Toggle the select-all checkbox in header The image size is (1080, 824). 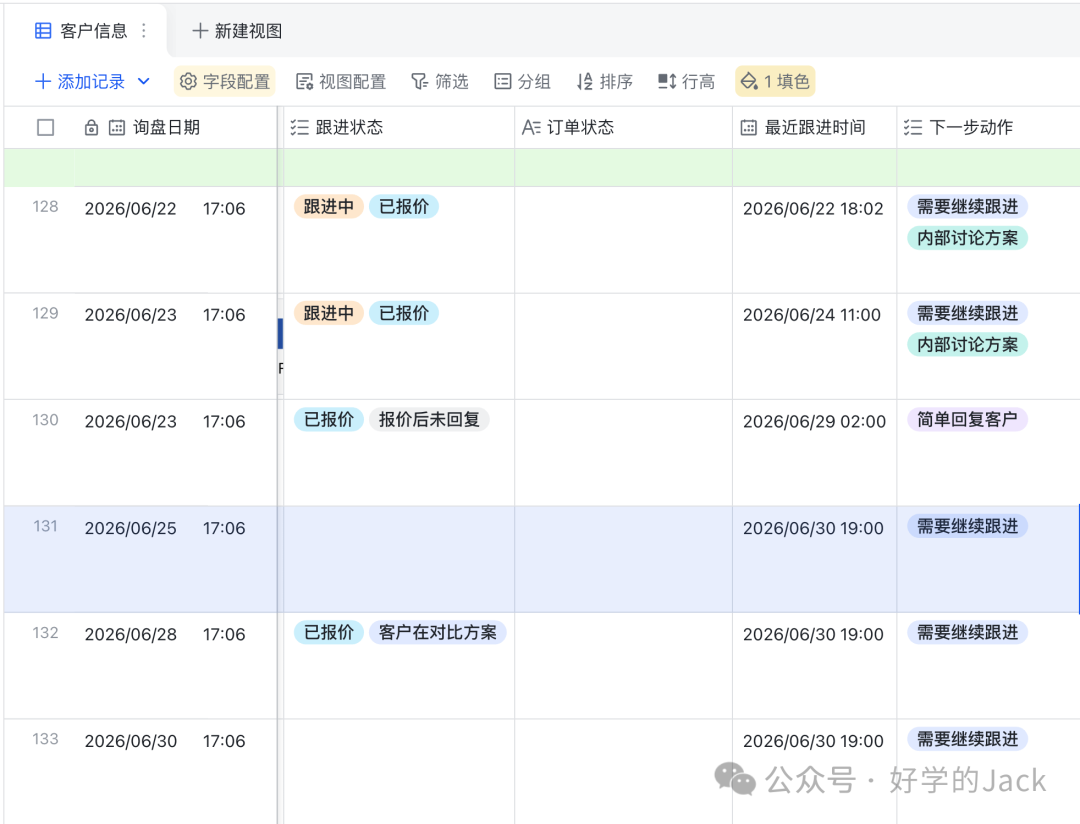coord(45,127)
